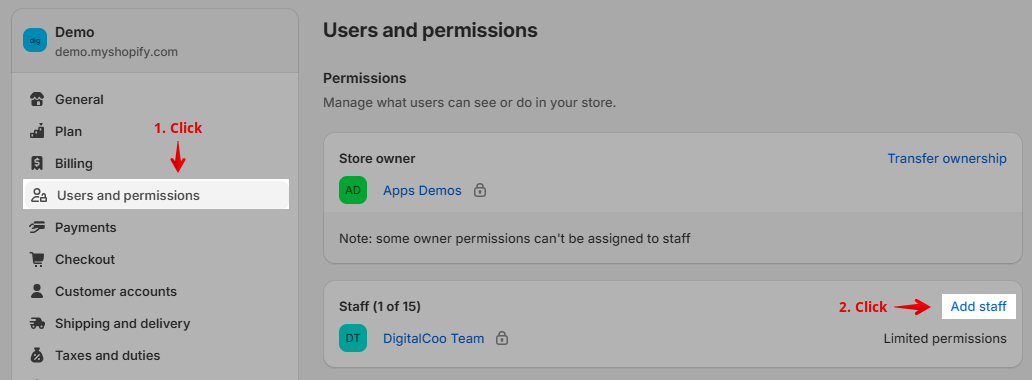Select the DT teal avatar
The height and width of the screenshot is (380, 1032).
[x=353, y=338]
